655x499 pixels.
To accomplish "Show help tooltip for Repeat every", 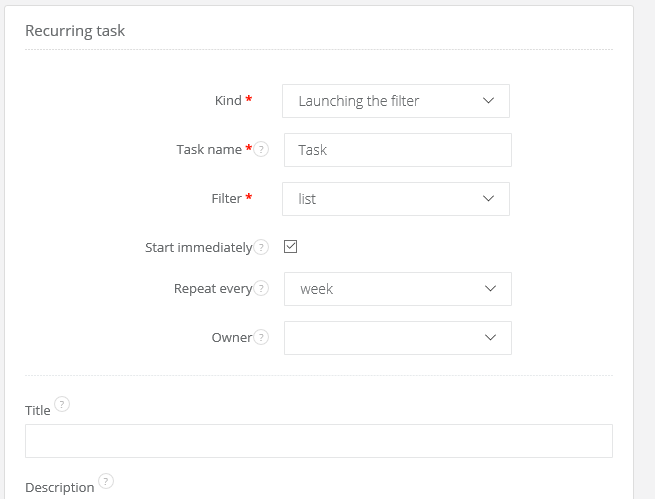I will coord(262,288).
